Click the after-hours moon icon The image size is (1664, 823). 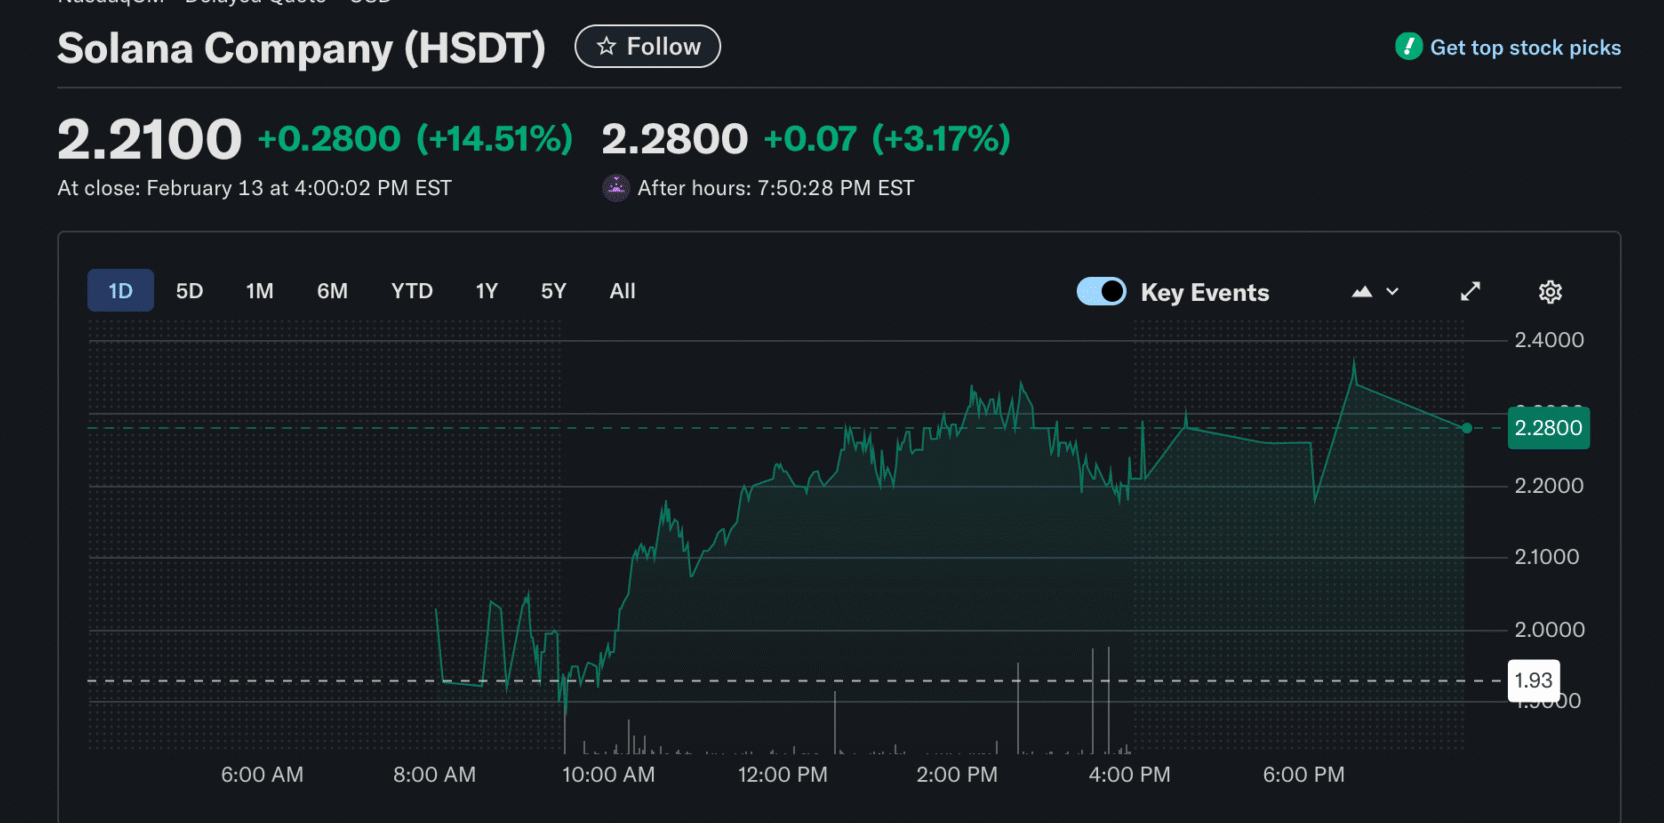tap(616, 188)
